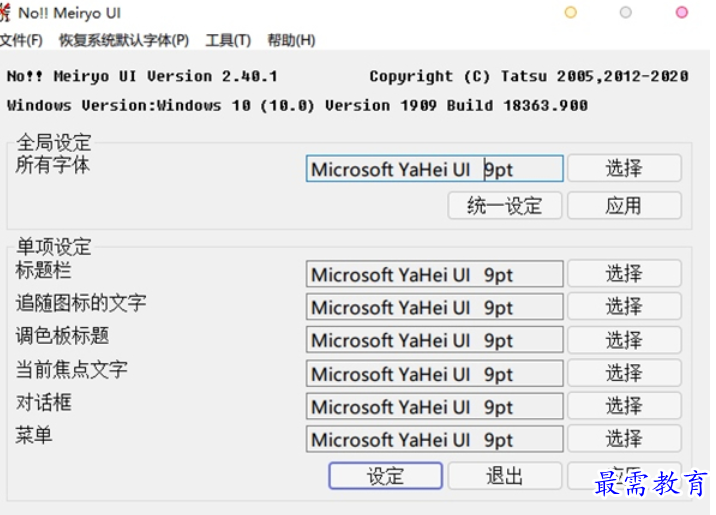Open the 文件(F) menu
This screenshot has width=716, height=515.
21,40
